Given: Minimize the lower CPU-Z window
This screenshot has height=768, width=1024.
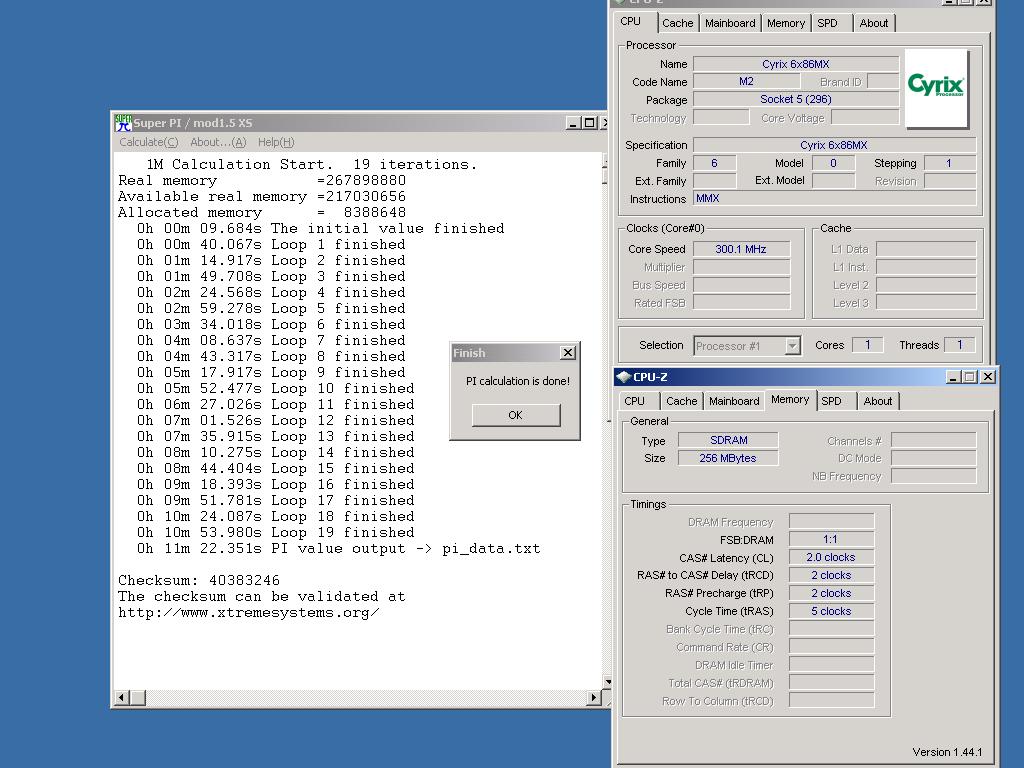Looking at the screenshot, I should (953, 377).
